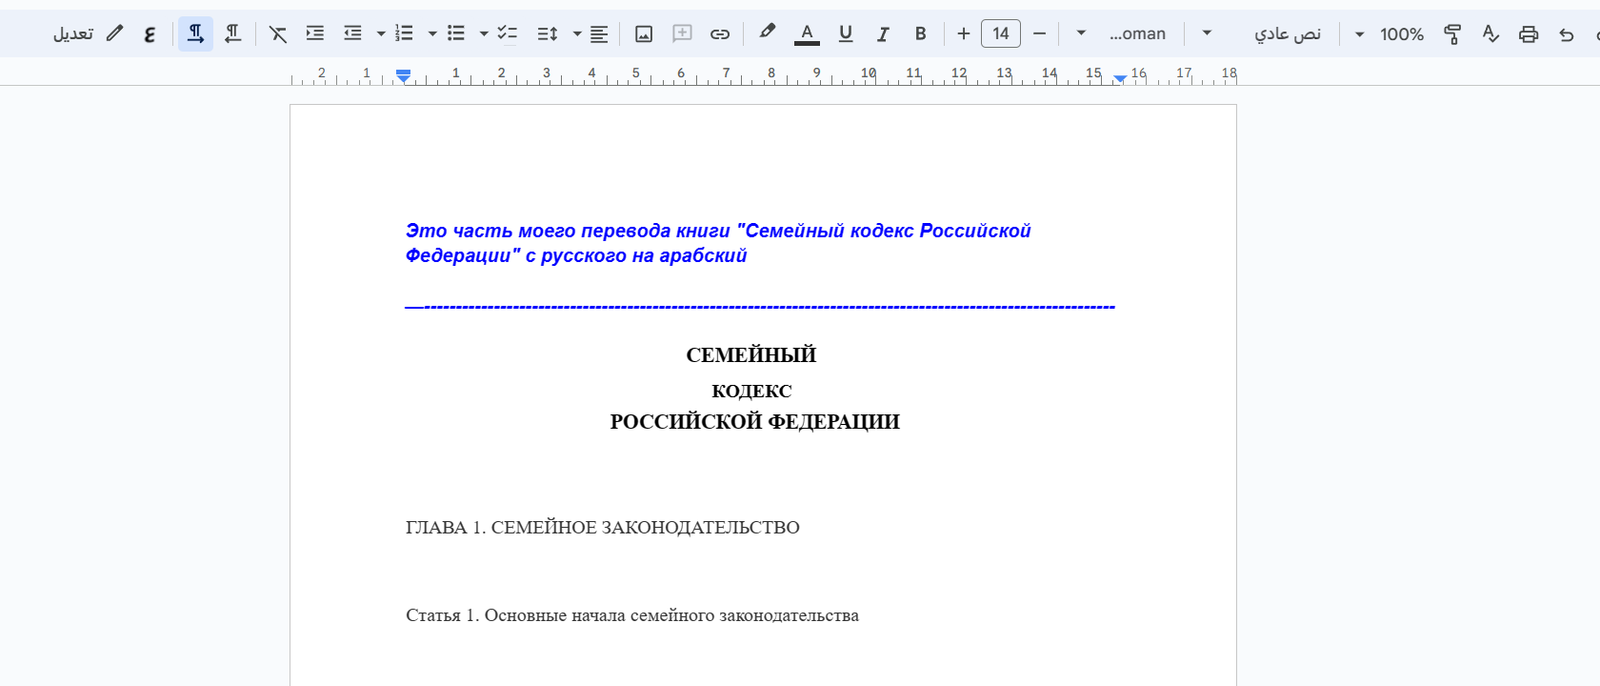
Task: Undo the last action
Action: 1567,34
